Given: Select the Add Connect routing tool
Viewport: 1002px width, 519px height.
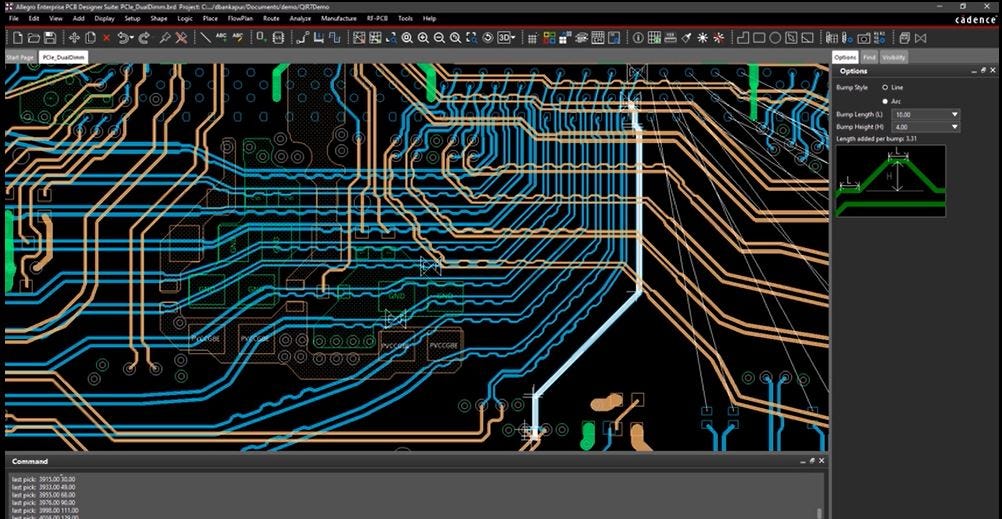Looking at the screenshot, I should [302, 38].
